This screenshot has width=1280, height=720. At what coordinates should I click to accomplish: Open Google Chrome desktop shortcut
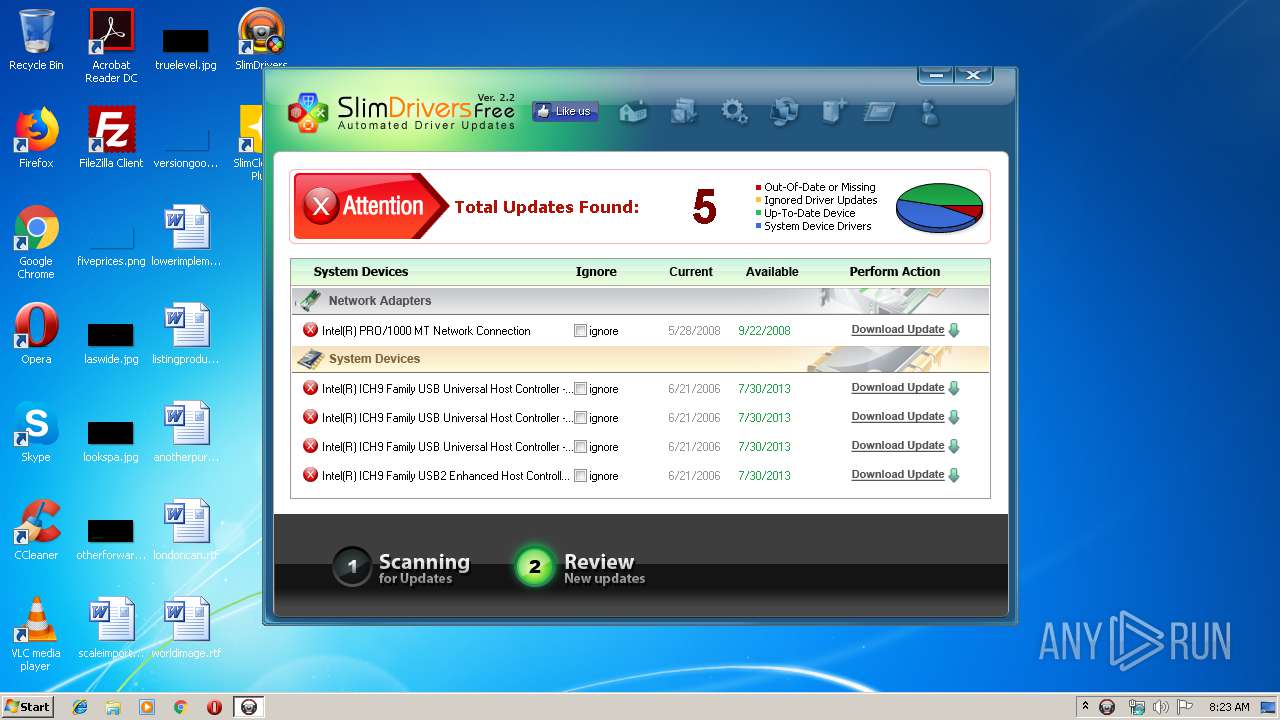[x=36, y=242]
